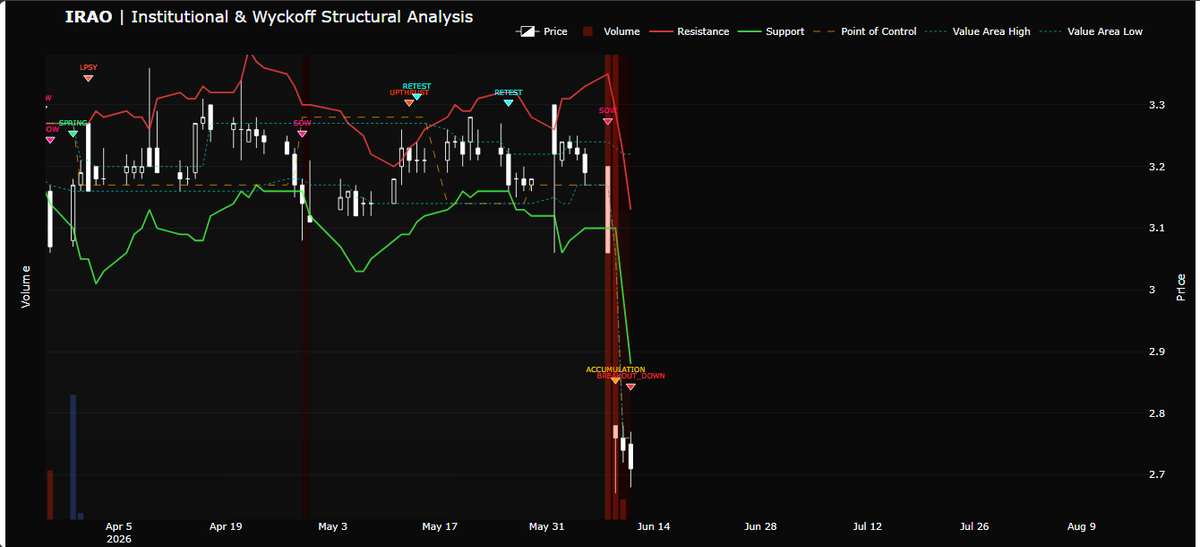The width and height of the screenshot is (1200, 547).
Task: Toggle Point of Control legend entry
Action: 864,32
